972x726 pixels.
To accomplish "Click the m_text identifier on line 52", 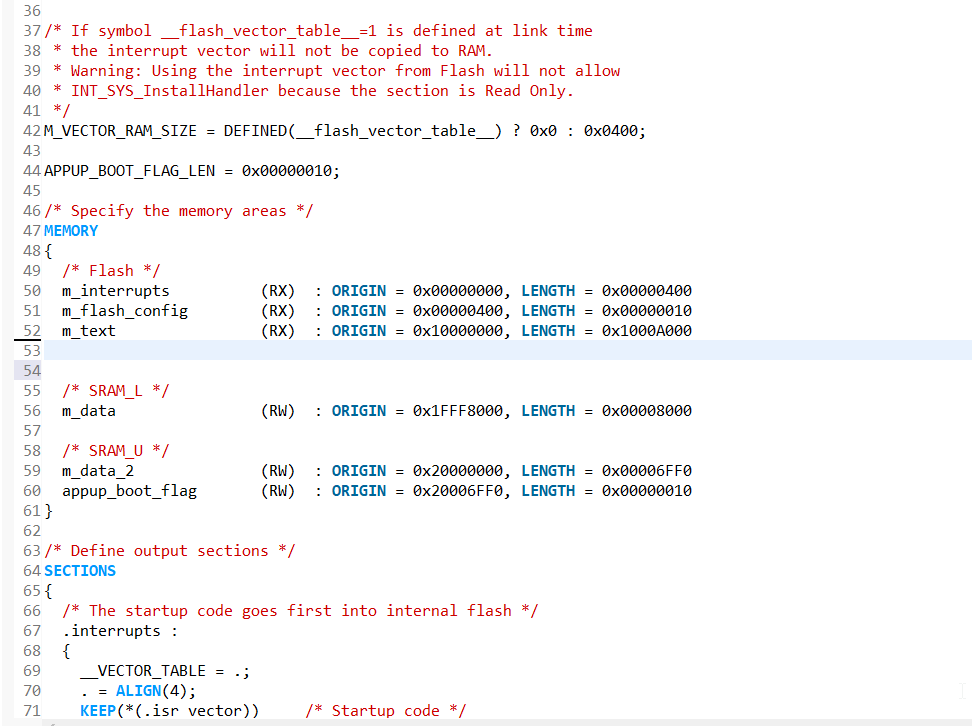I will click(x=87, y=330).
